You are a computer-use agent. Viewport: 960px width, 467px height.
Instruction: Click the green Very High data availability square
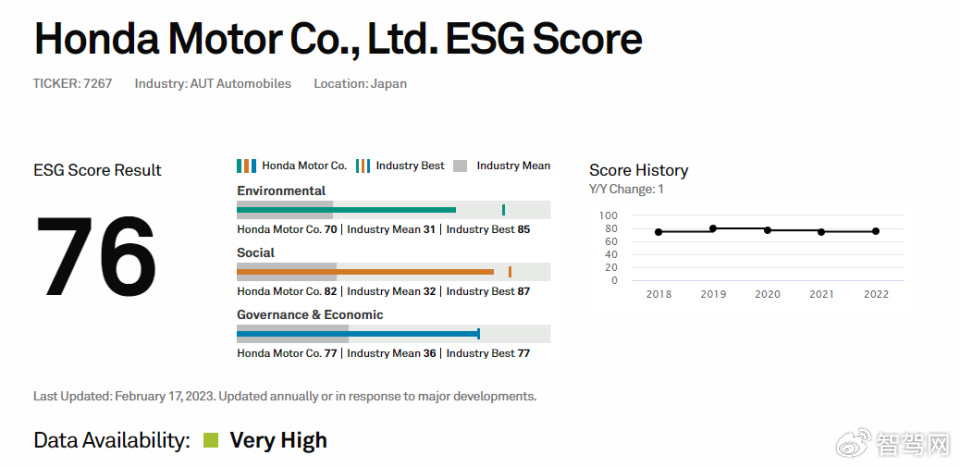point(211,440)
